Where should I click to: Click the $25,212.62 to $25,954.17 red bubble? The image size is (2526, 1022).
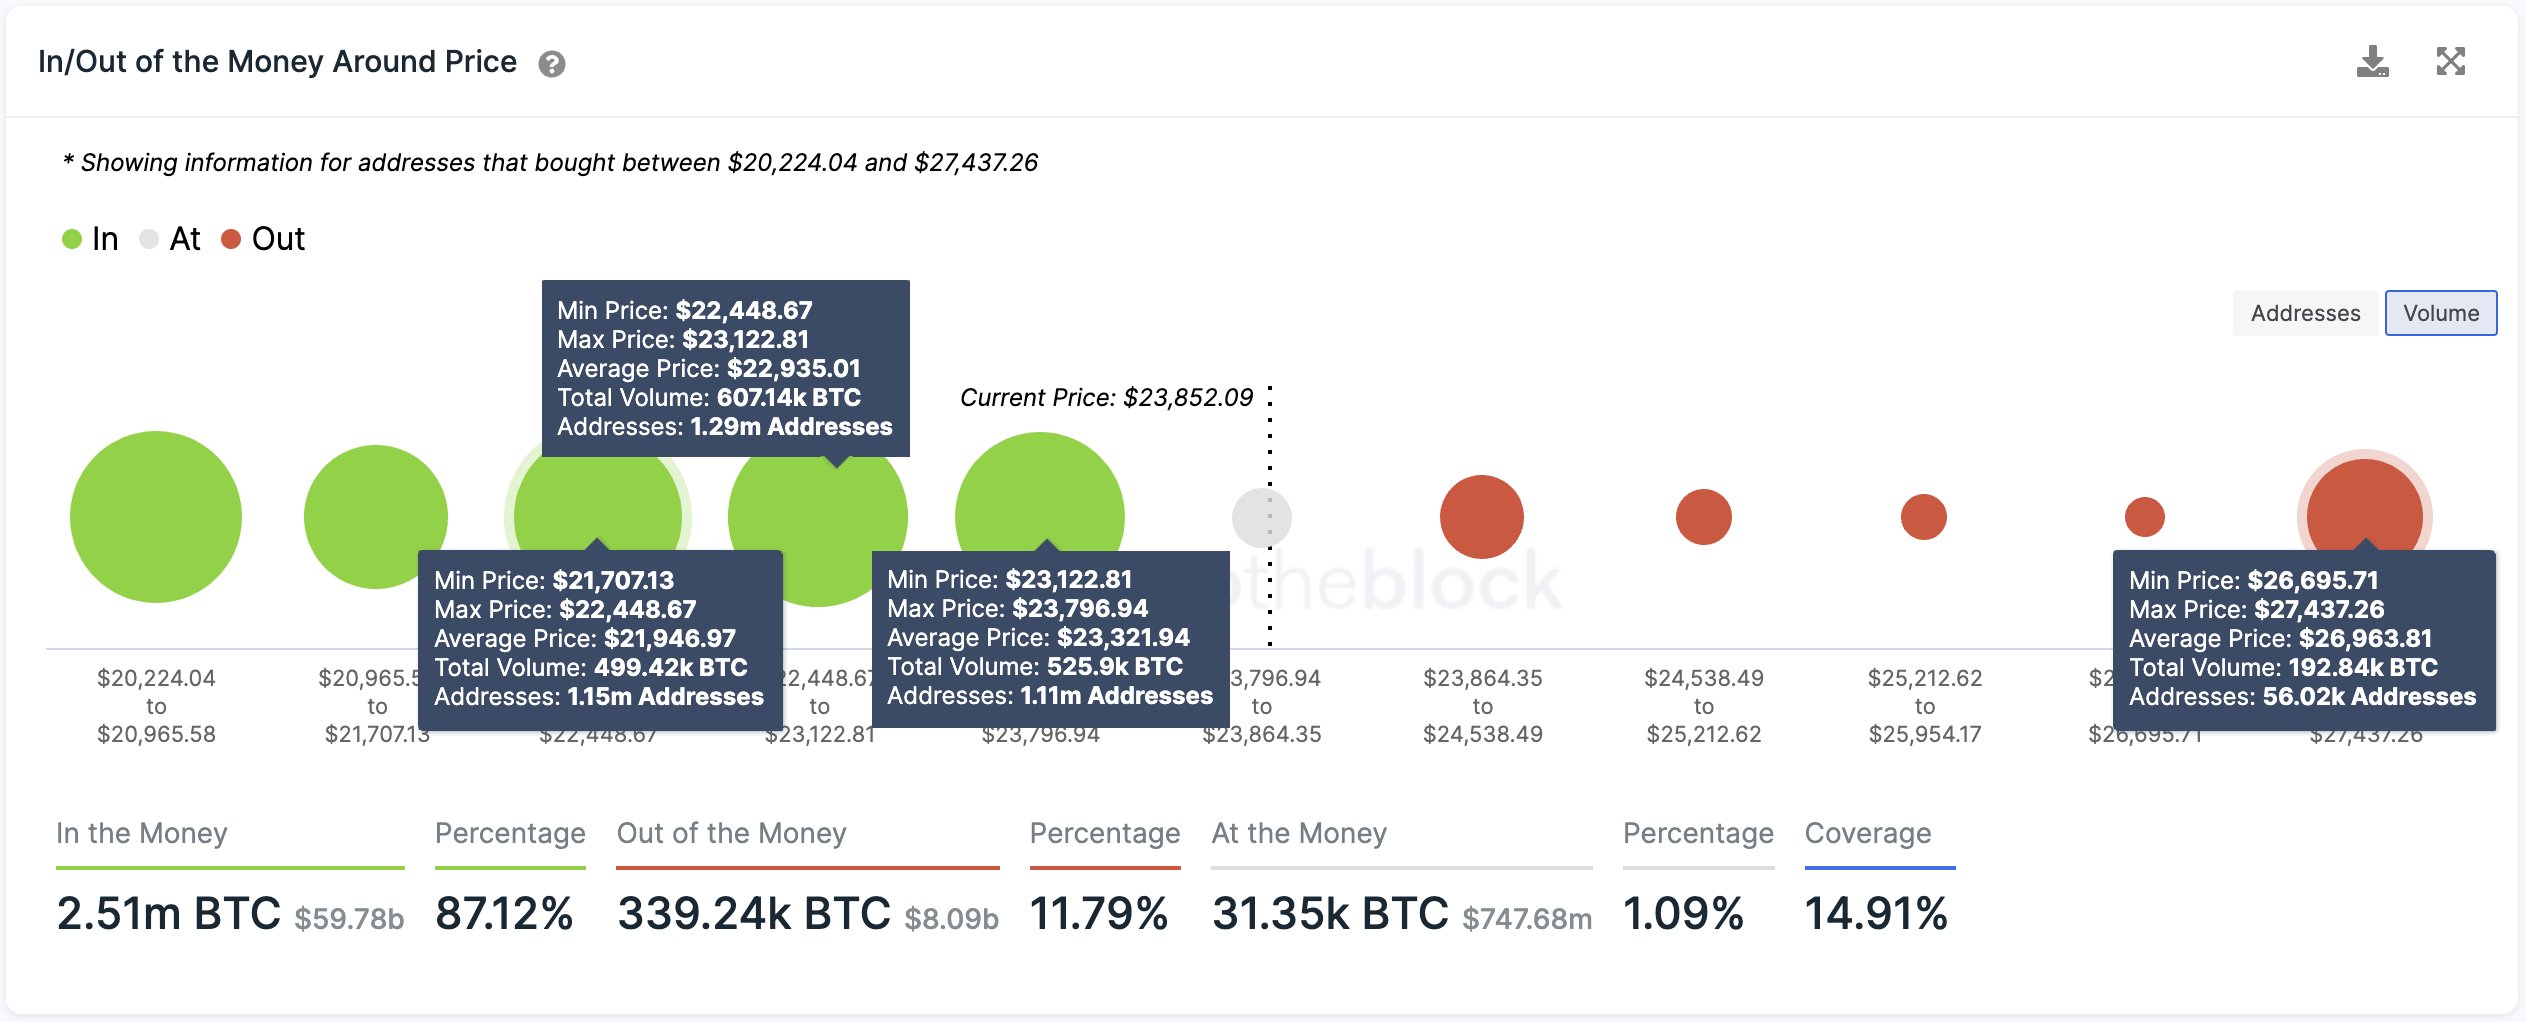pyautogui.click(x=1923, y=517)
